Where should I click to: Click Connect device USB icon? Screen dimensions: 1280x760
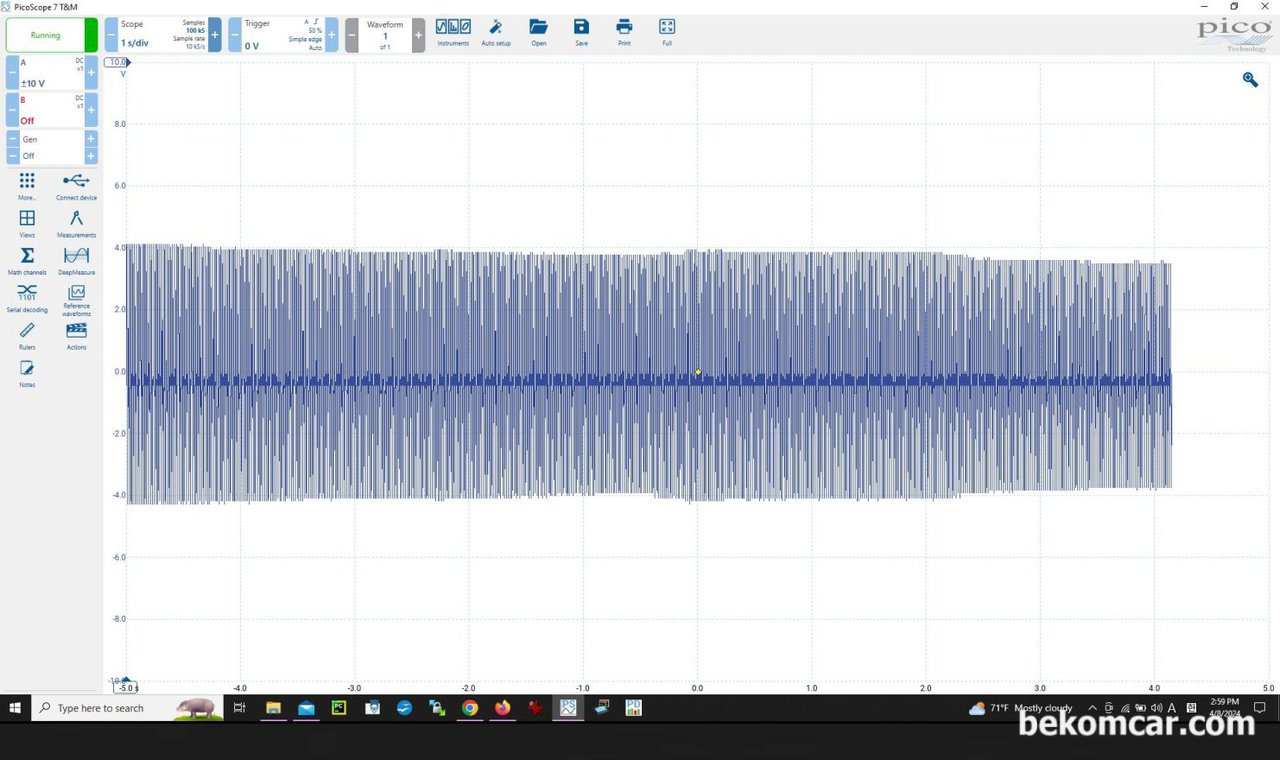(76, 186)
